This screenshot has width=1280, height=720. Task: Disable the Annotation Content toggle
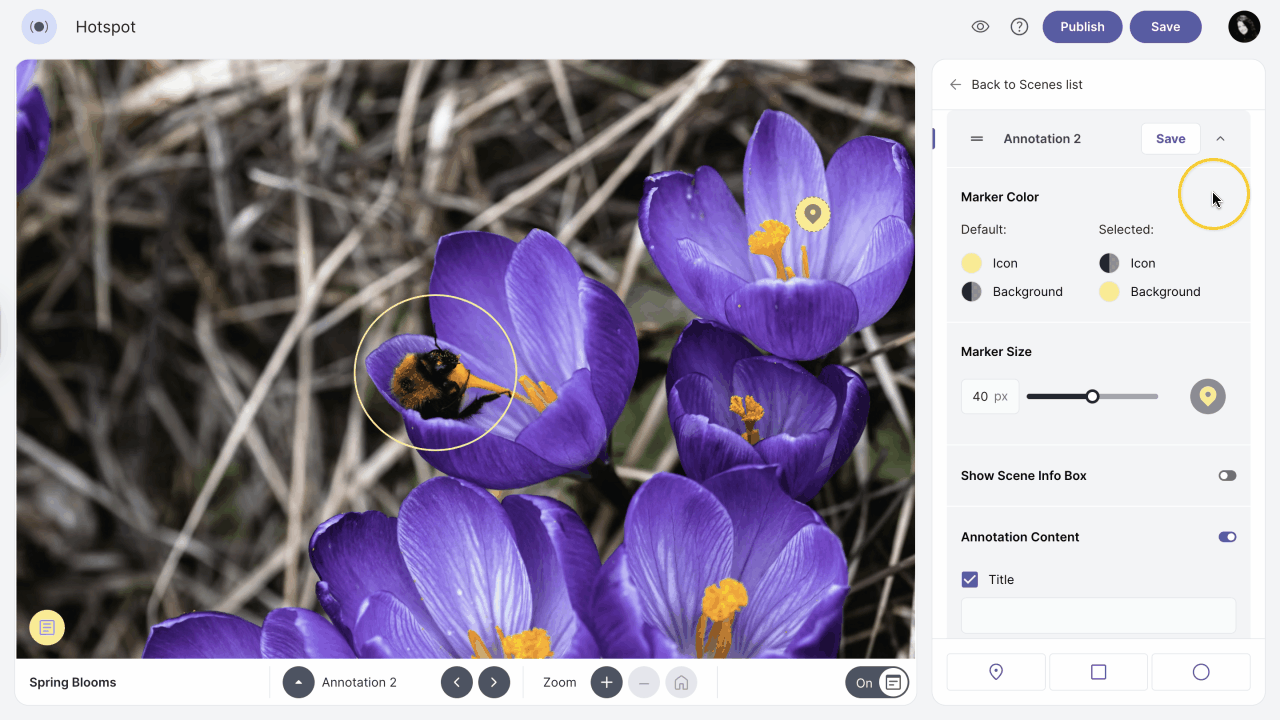(1227, 537)
